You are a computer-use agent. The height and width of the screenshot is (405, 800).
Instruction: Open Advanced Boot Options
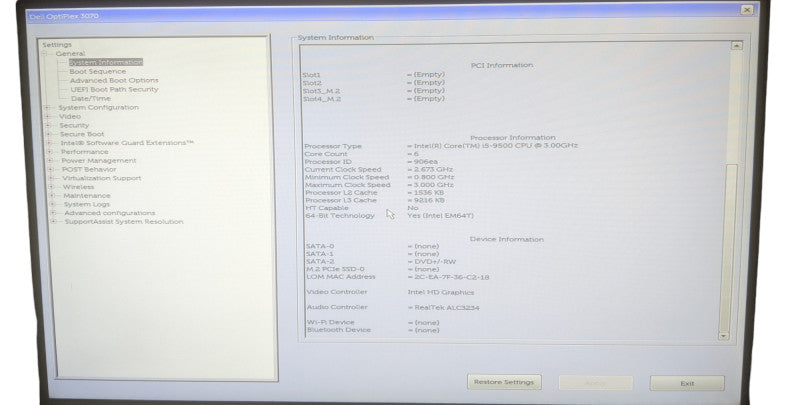pos(114,81)
